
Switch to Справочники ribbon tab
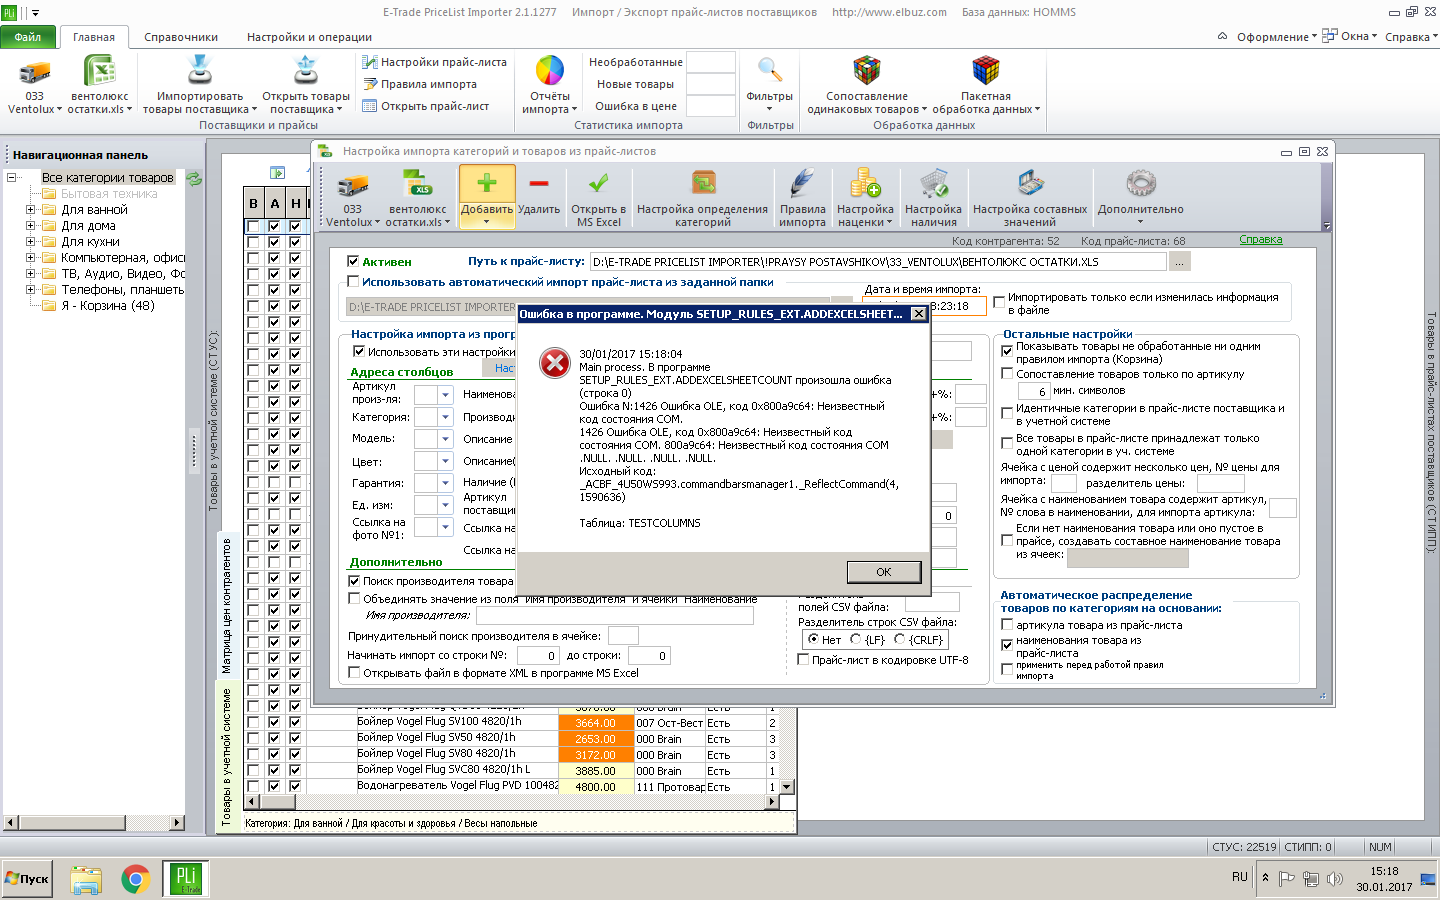[x=181, y=37]
